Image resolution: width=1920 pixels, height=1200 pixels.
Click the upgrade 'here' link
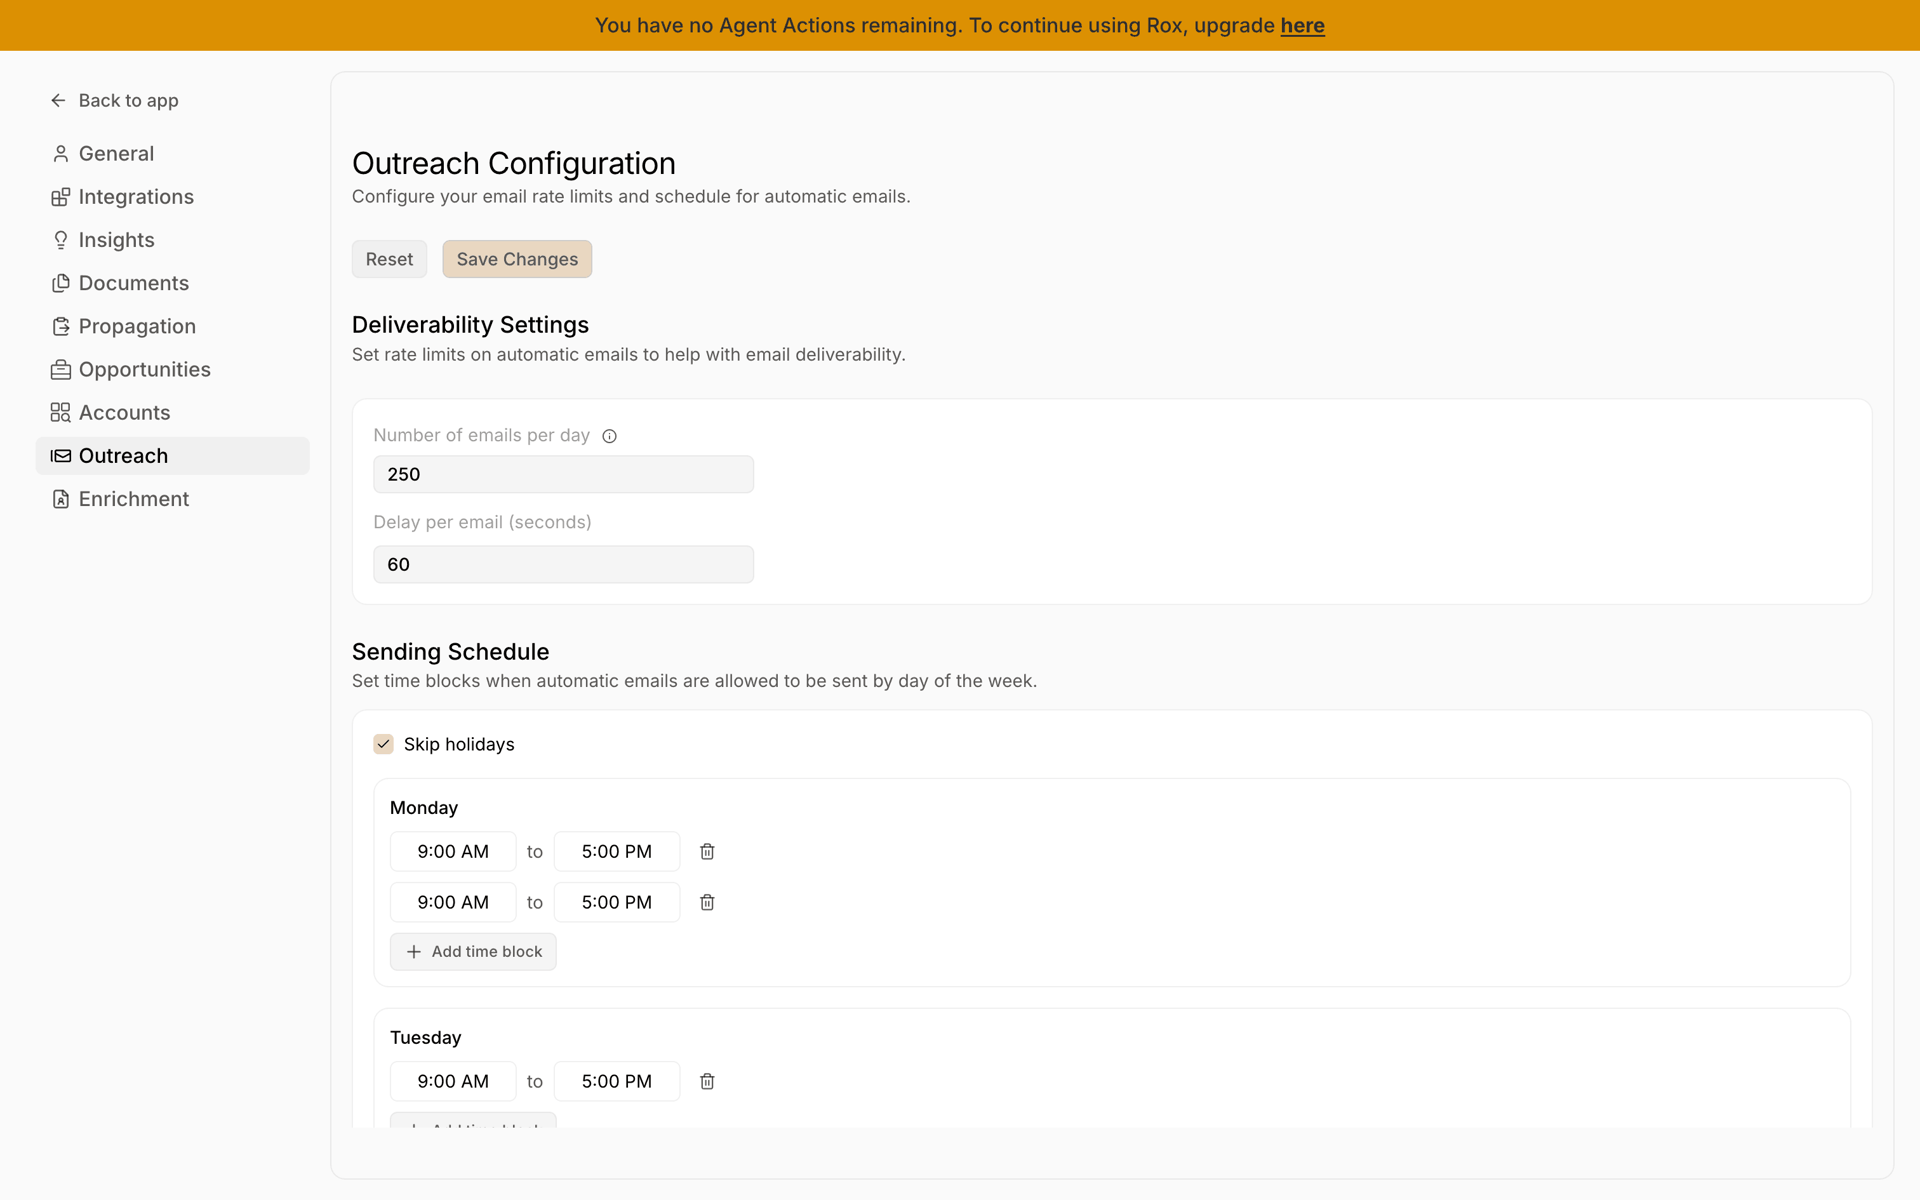coord(1302,25)
